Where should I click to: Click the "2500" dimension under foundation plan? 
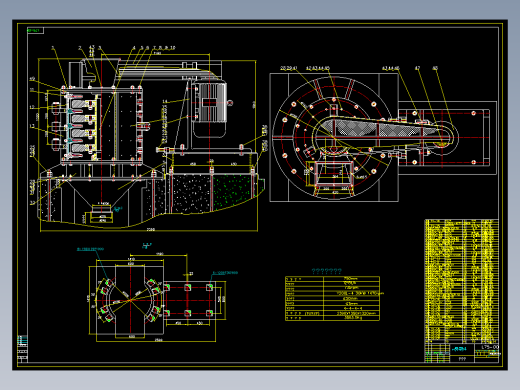point(159,340)
